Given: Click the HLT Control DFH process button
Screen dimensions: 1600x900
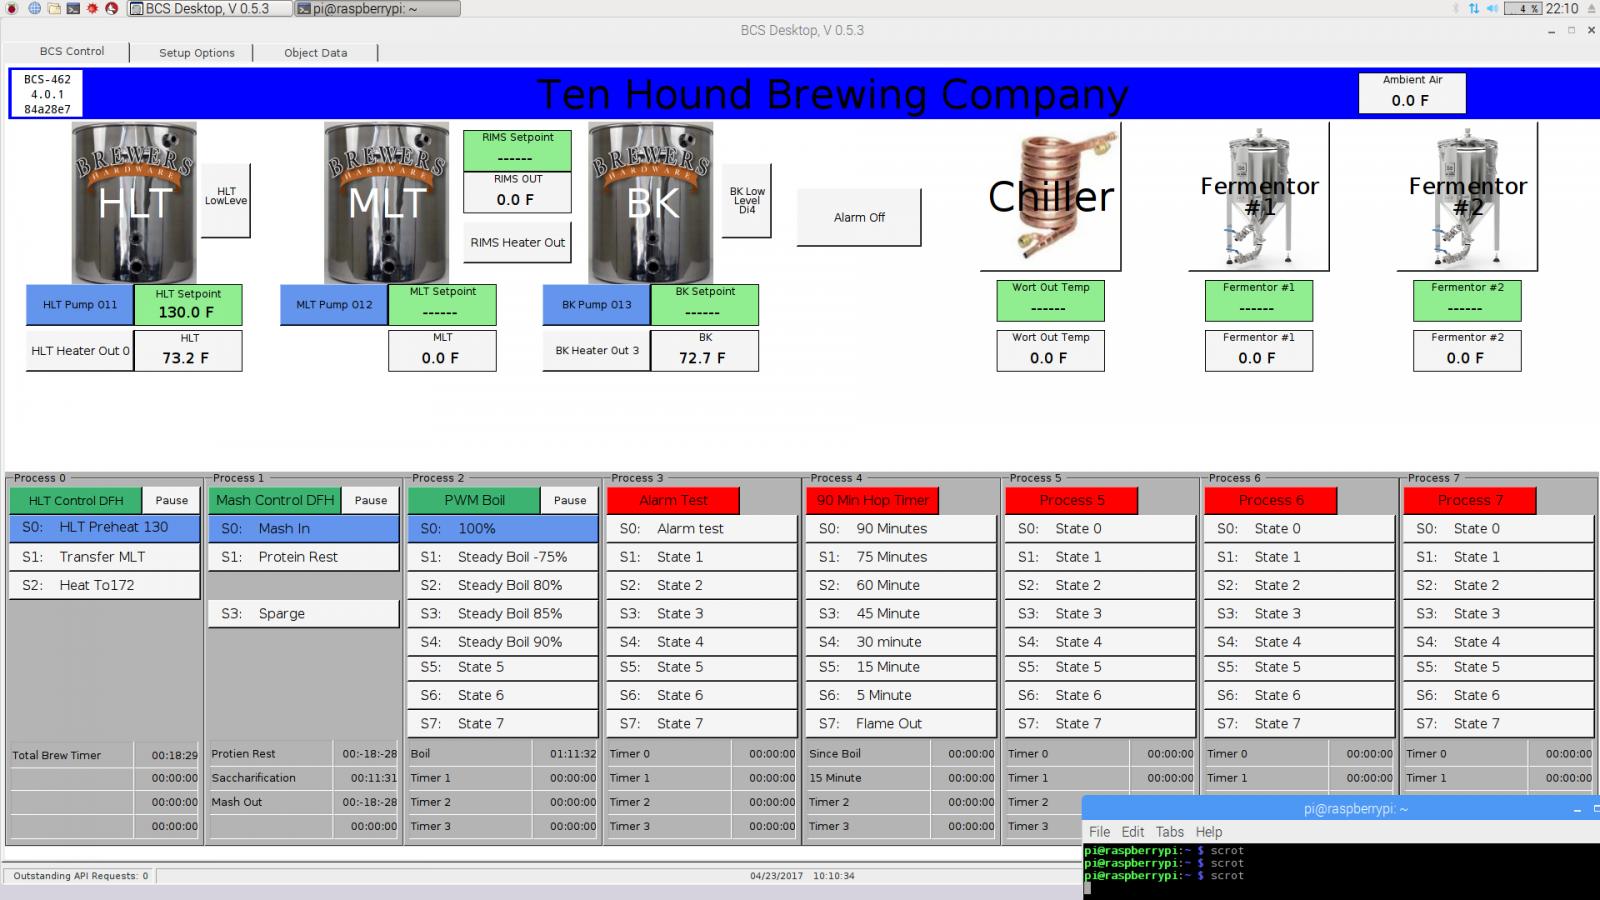Looking at the screenshot, I should 76,500.
